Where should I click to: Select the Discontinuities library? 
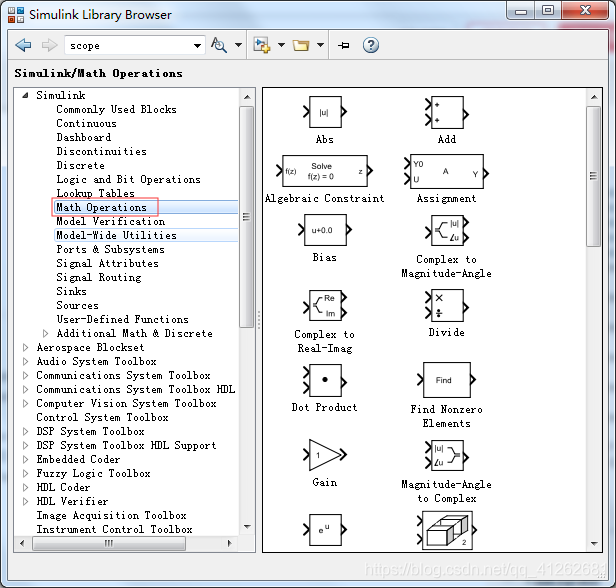pos(101,151)
